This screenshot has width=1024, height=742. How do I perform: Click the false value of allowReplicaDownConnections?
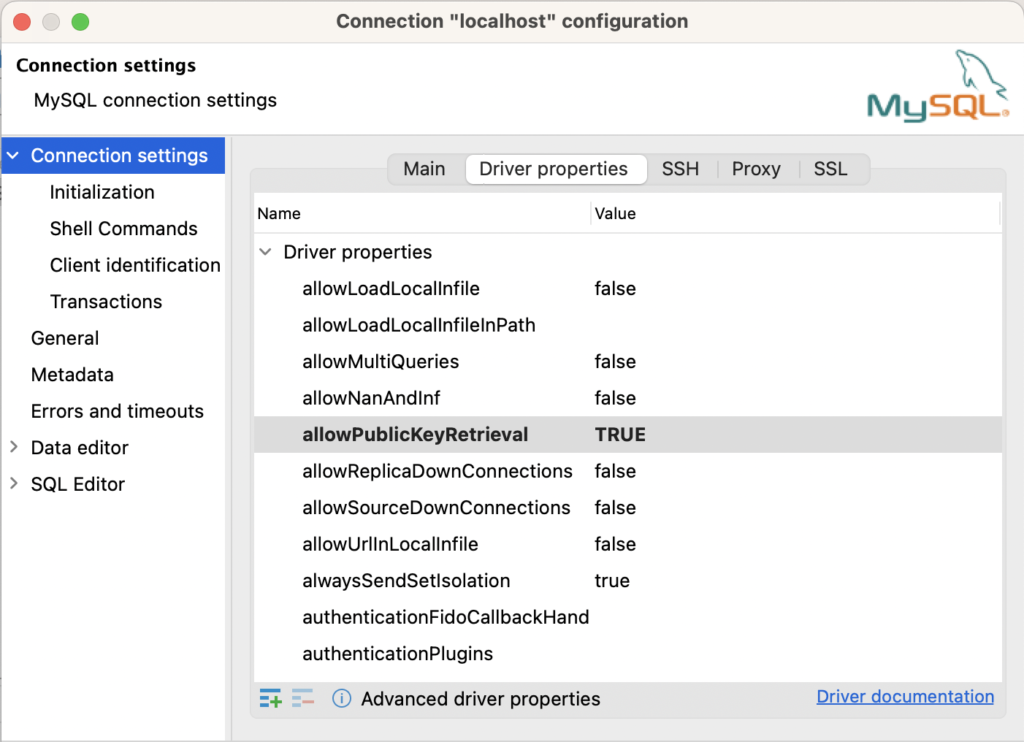coord(615,471)
